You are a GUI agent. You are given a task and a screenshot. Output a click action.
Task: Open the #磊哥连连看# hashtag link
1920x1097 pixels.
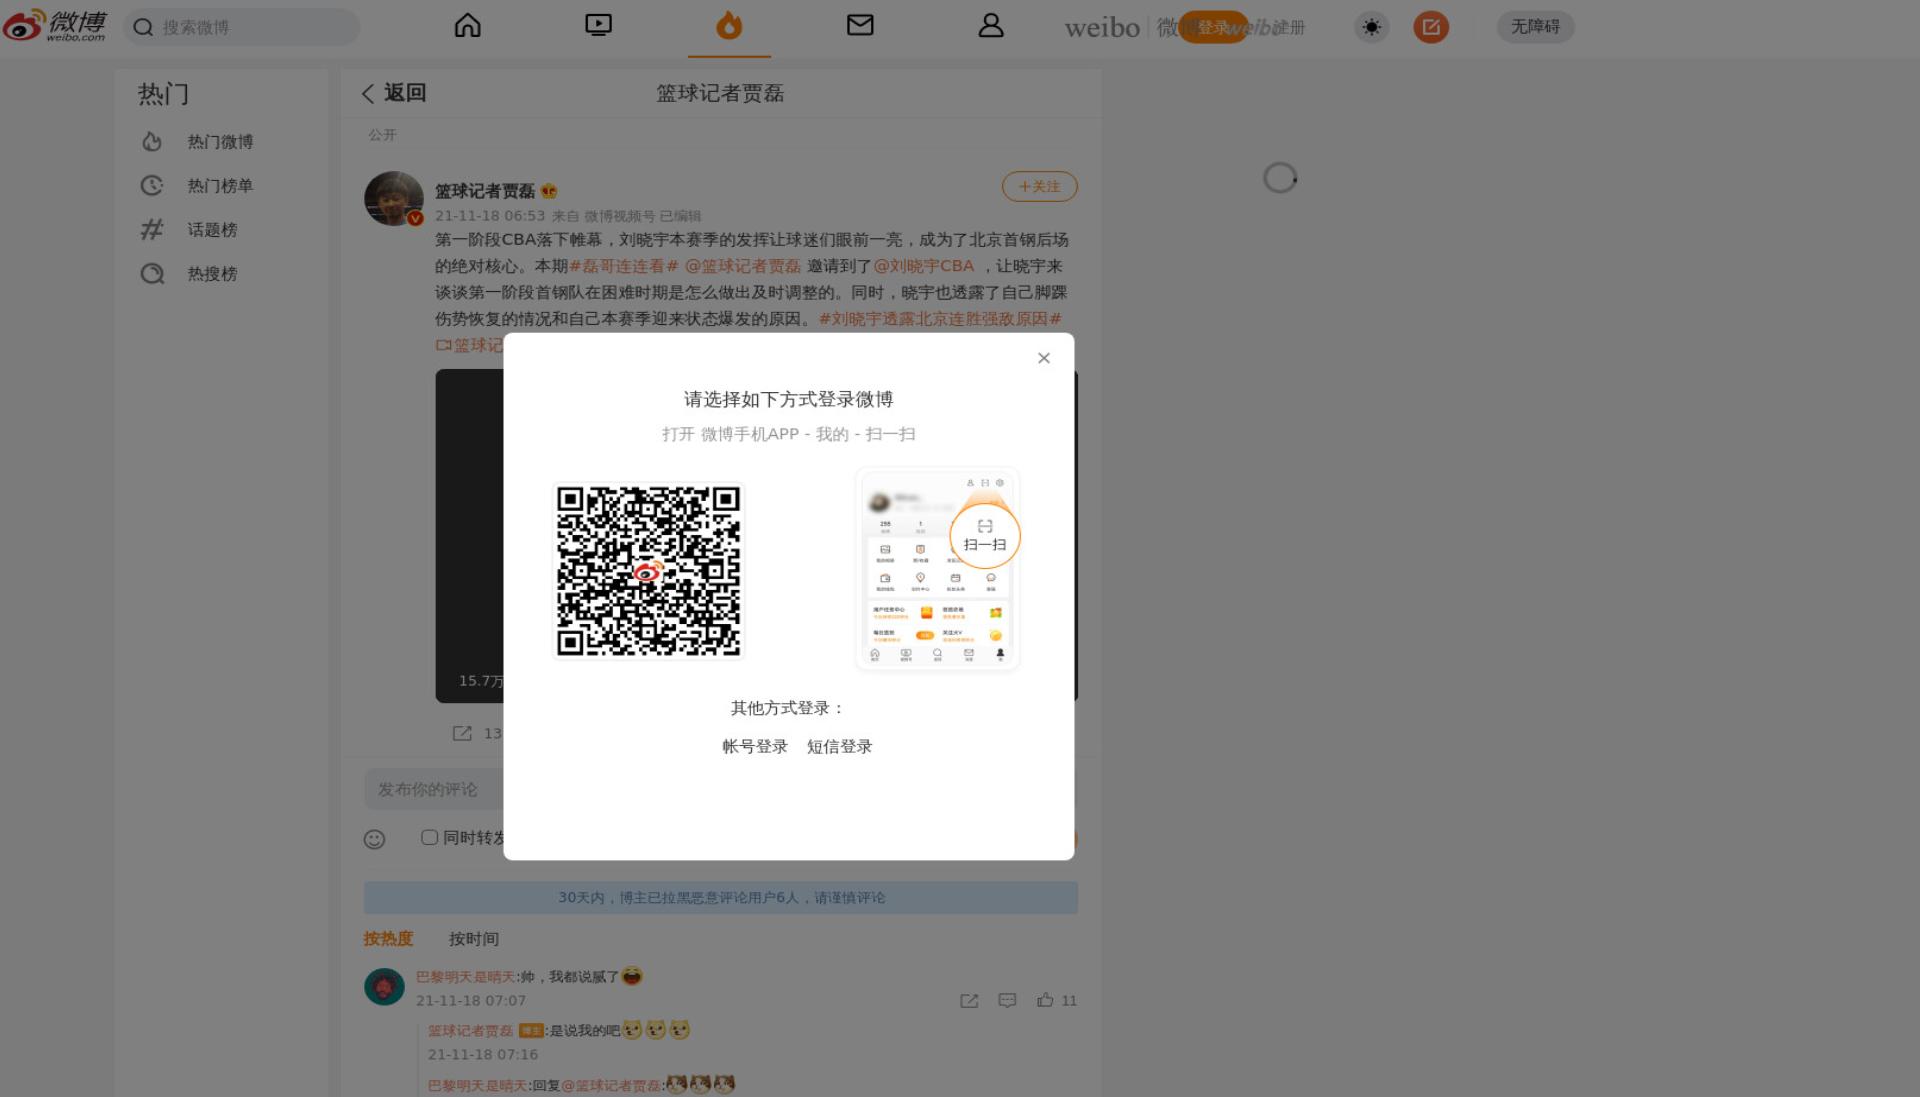pos(624,266)
